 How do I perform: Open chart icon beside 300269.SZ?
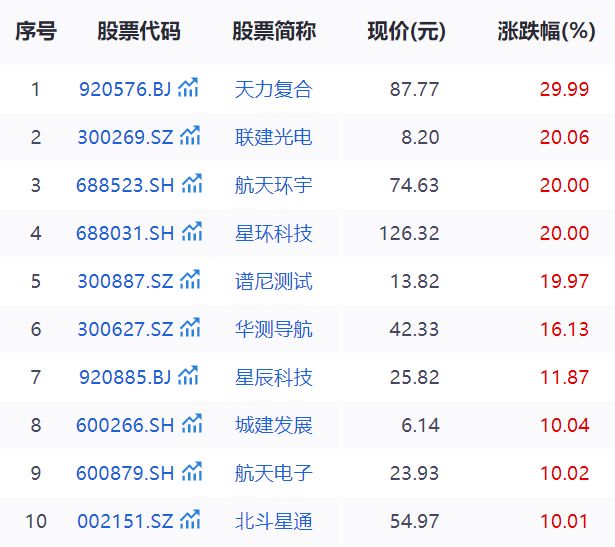pyautogui.click(x=190, y=136)
